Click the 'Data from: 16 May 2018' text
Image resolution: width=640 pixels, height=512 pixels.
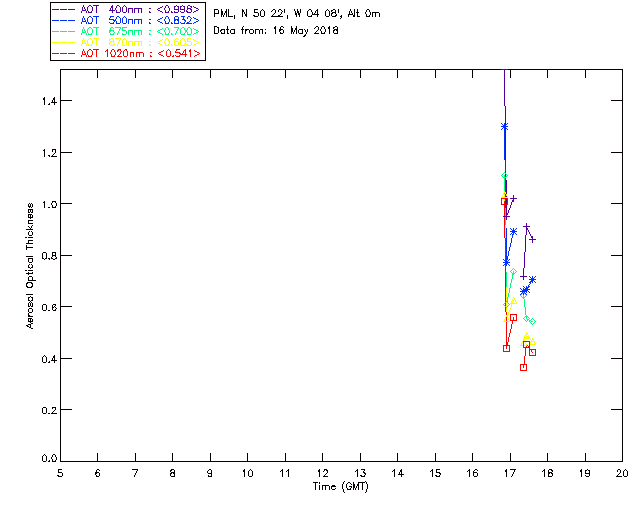(x=276, y=31)
